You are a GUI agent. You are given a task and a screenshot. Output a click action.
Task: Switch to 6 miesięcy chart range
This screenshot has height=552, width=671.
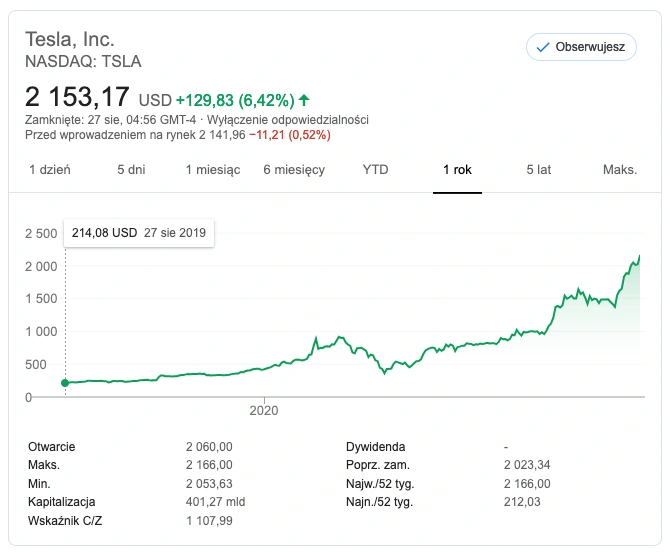point(294,170)
